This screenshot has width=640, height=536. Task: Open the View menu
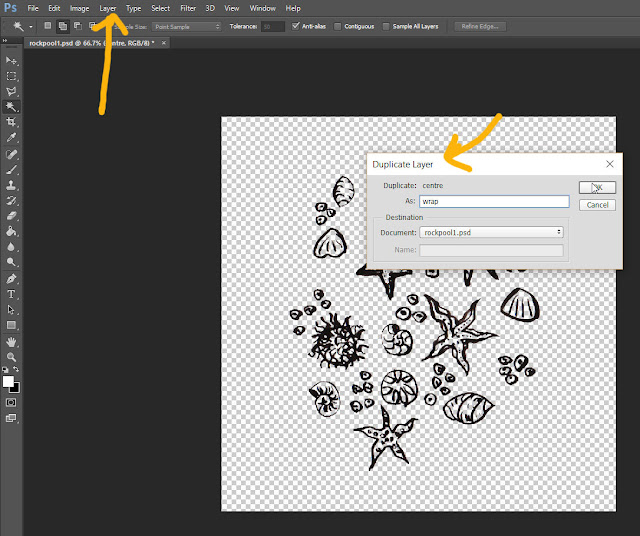pyautogui.click(x=232, y=8)
